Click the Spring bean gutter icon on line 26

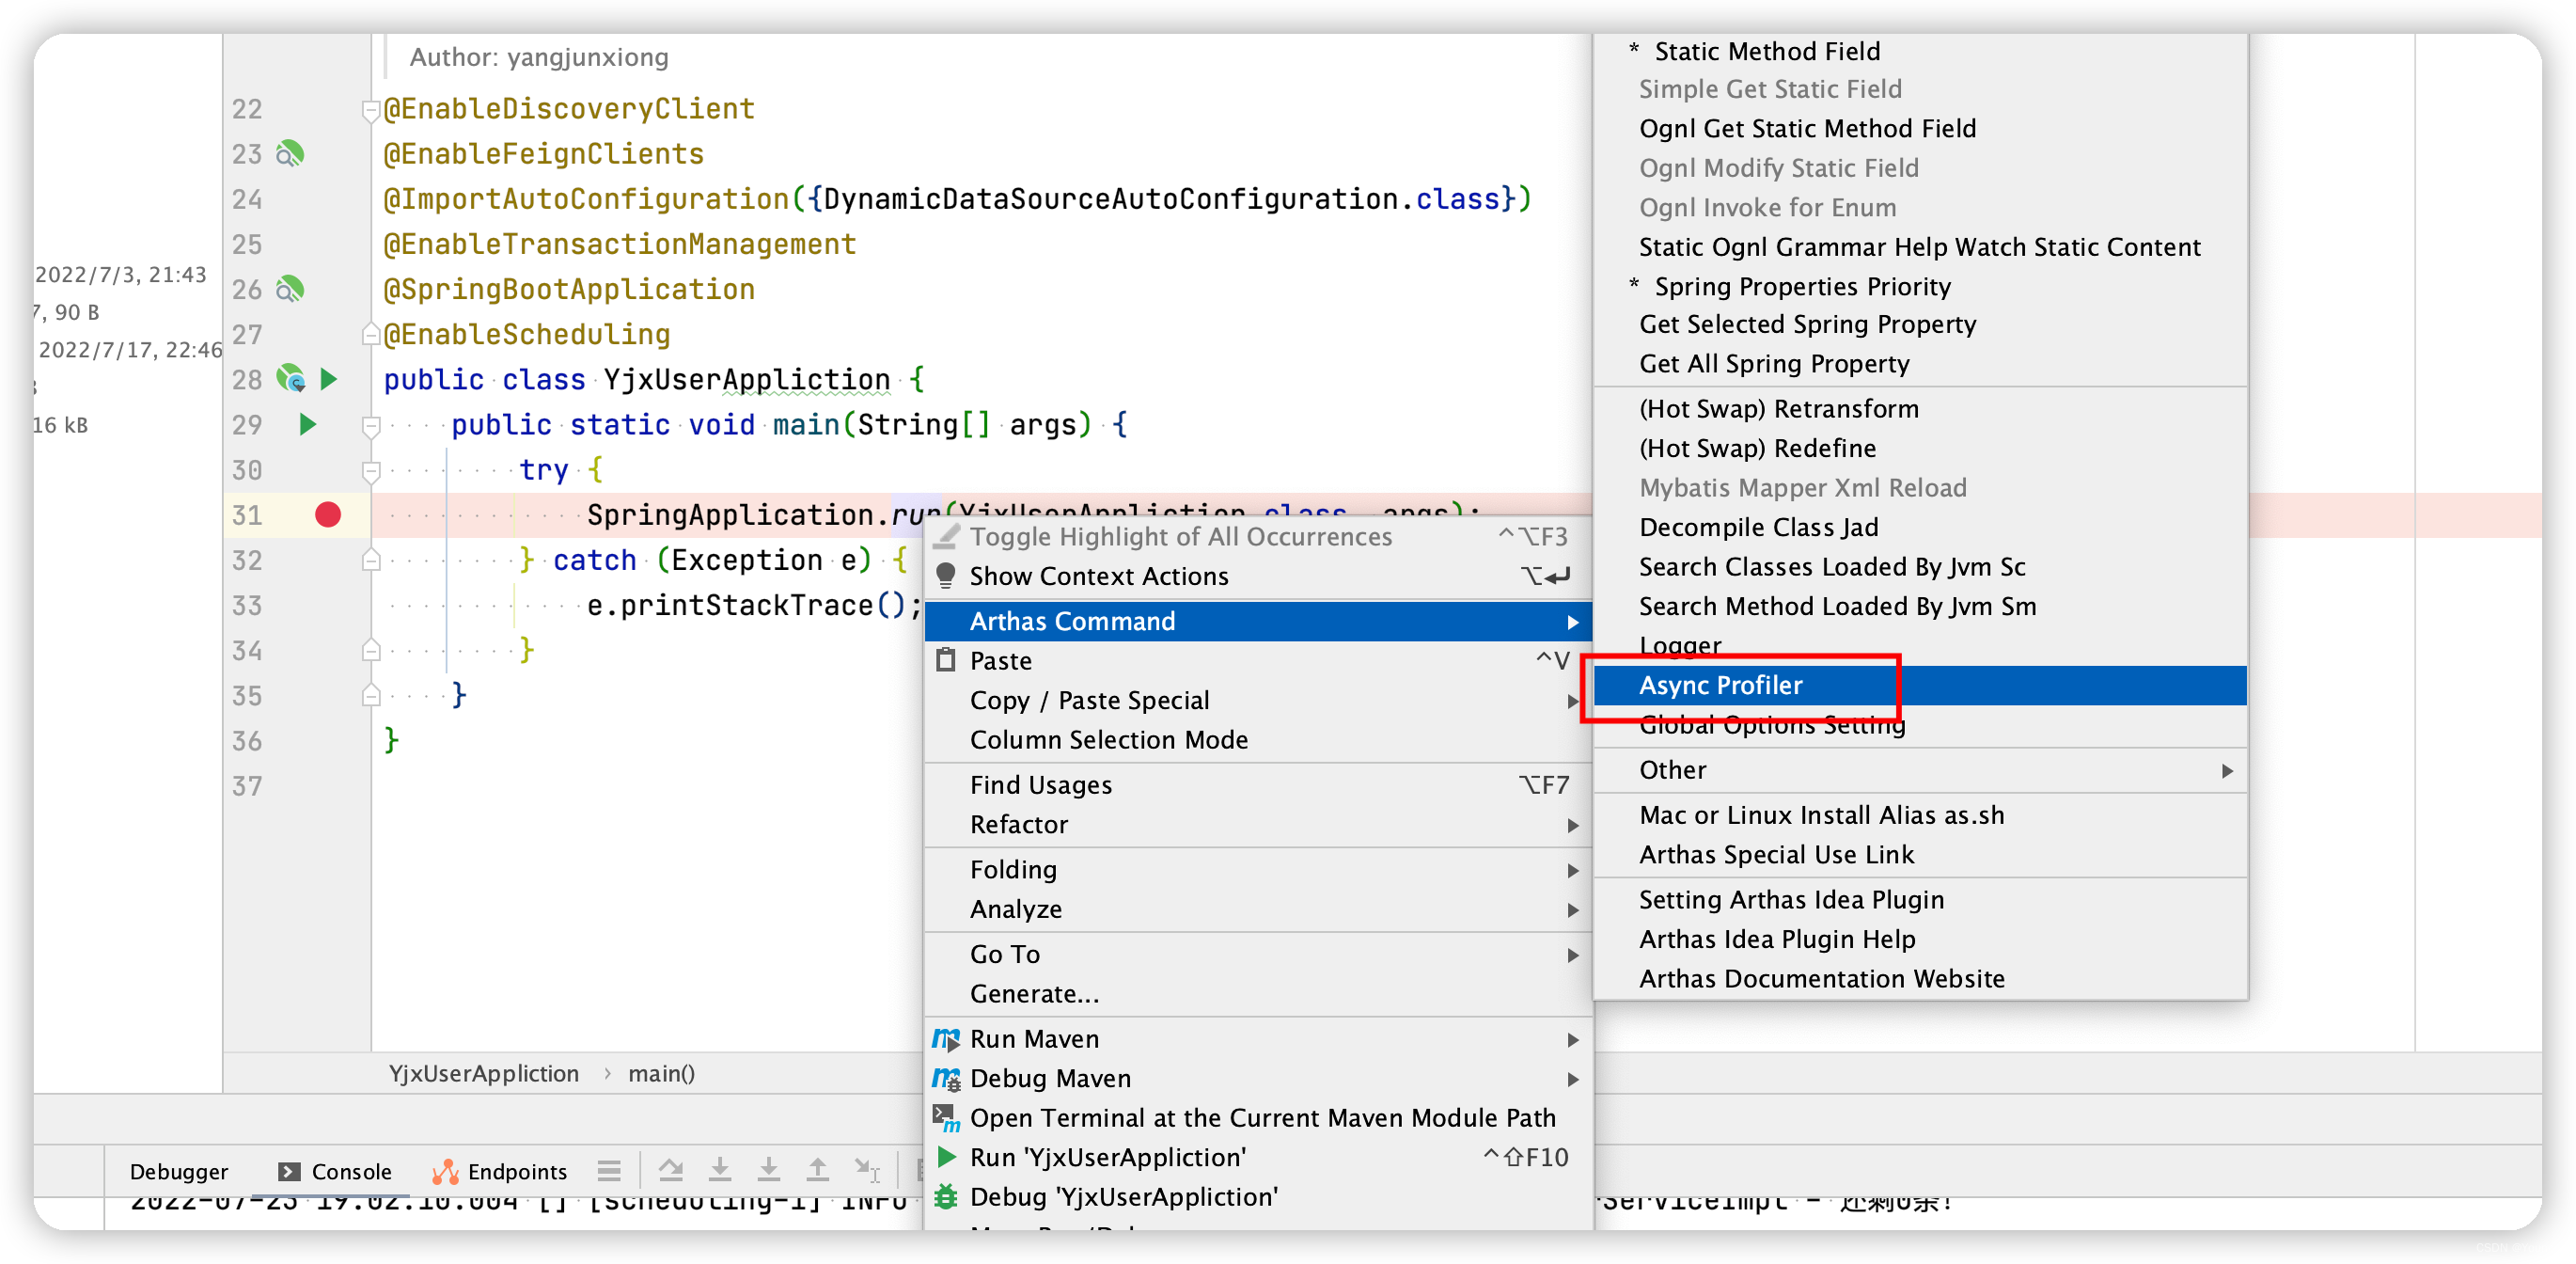tap(290, 289)
